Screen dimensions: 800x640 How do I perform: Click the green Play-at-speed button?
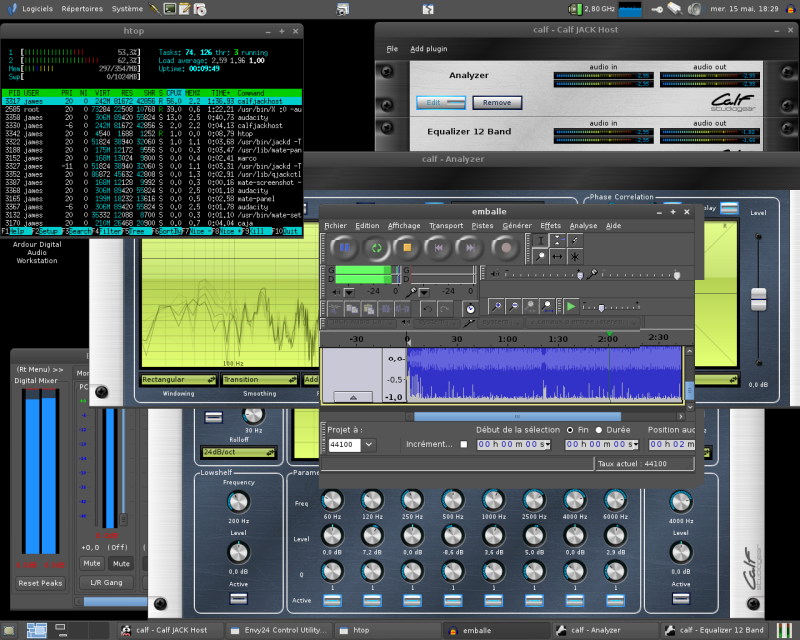click(570, 306)
